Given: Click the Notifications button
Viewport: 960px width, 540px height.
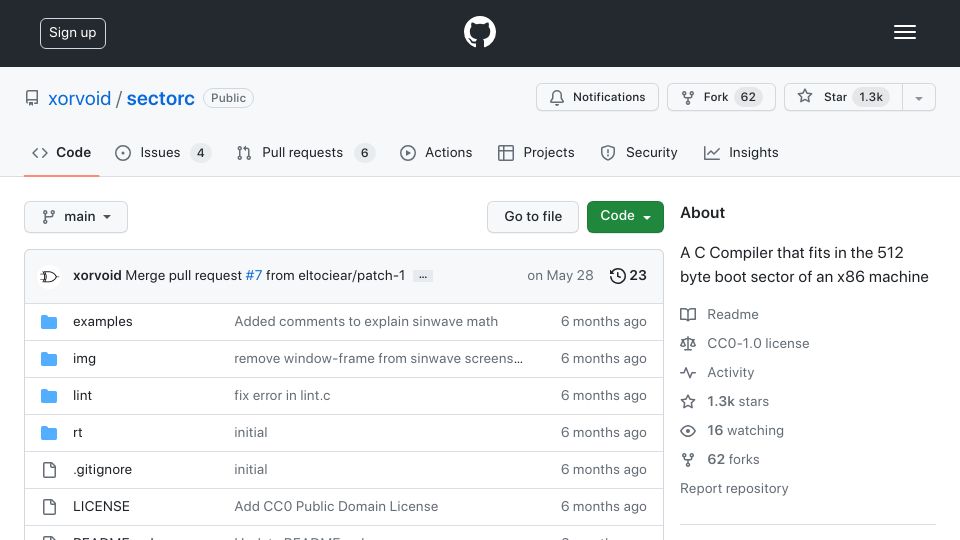Looking at the screenshot, I should 598,97.
